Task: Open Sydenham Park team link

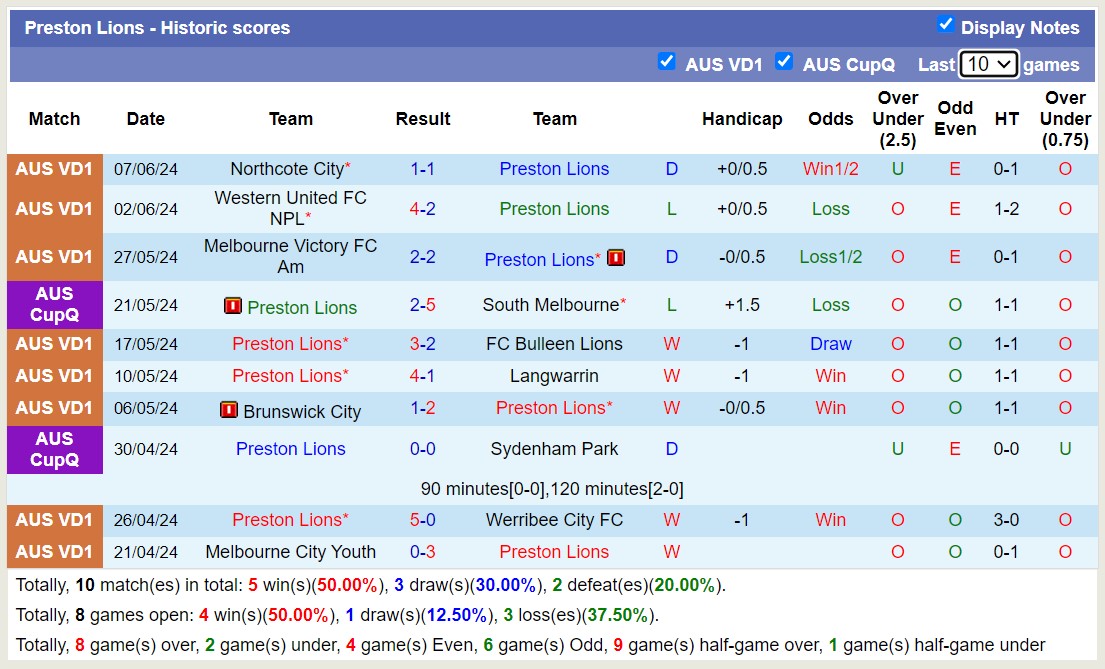Action: pyautogui.click(x=554, y=449)
